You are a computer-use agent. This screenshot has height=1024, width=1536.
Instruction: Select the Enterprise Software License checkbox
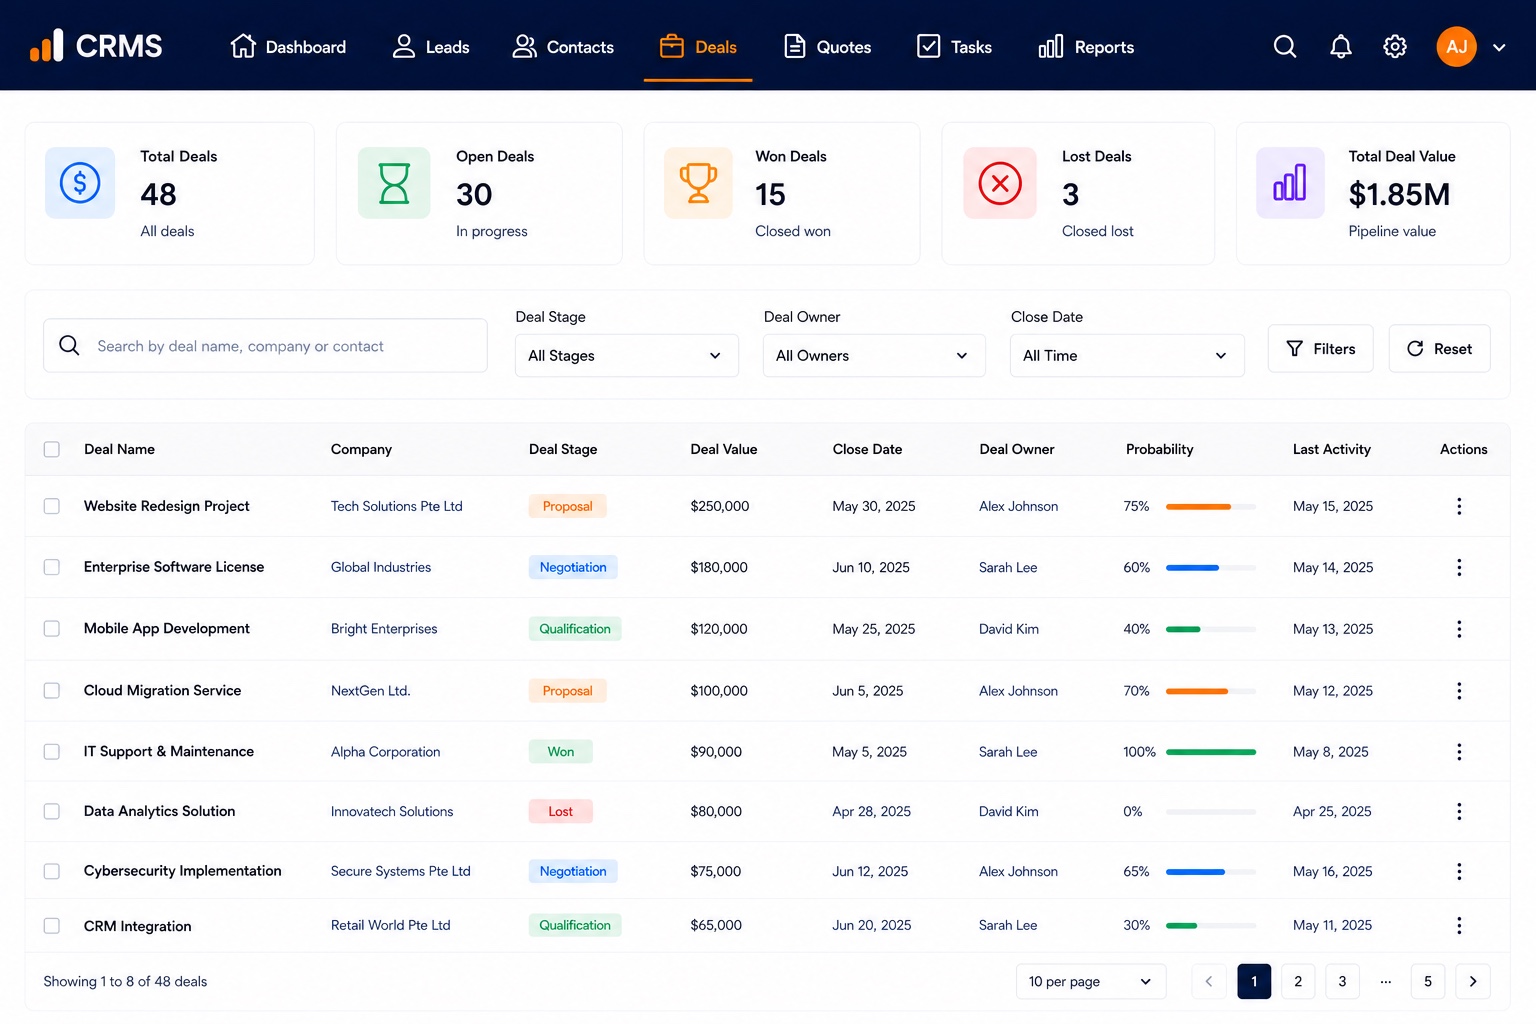pyautogui.click(x=52, y=567)
